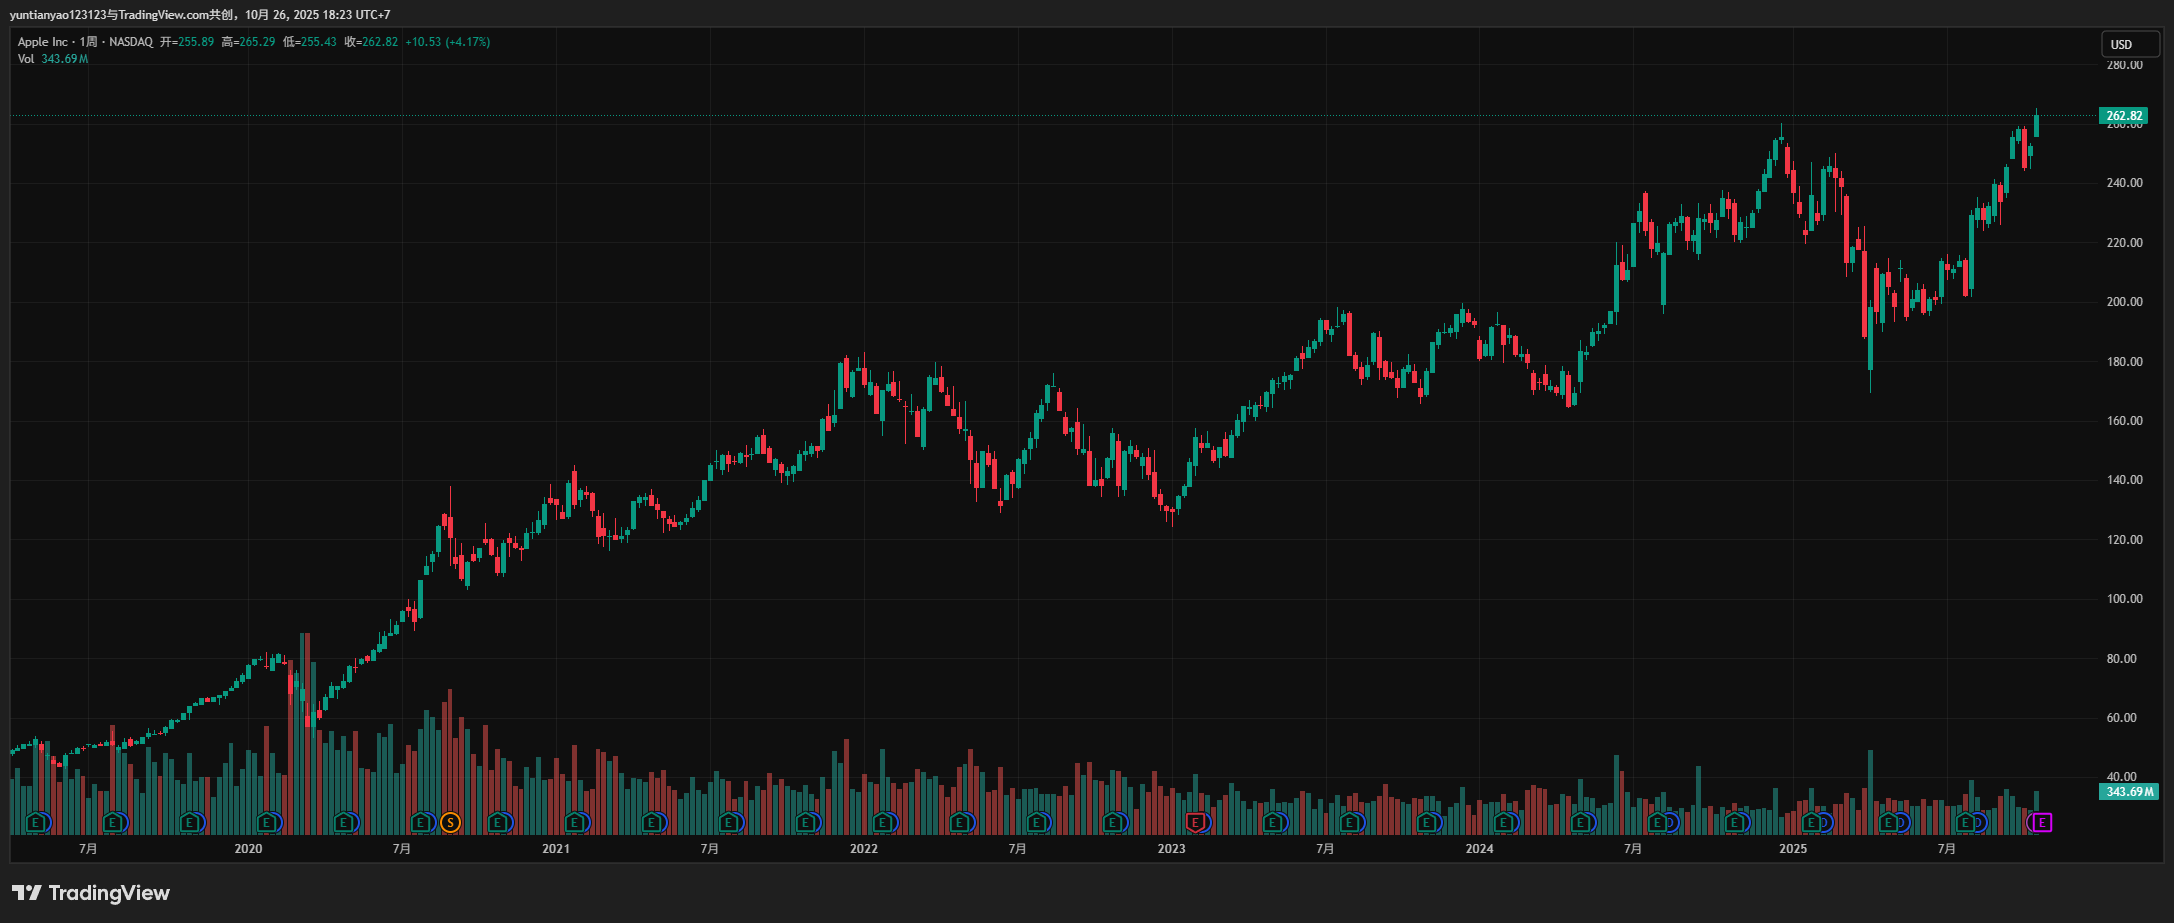Screen dimensions: 2174x923
Task: Click the open price value 255.89
Action: 196,42
